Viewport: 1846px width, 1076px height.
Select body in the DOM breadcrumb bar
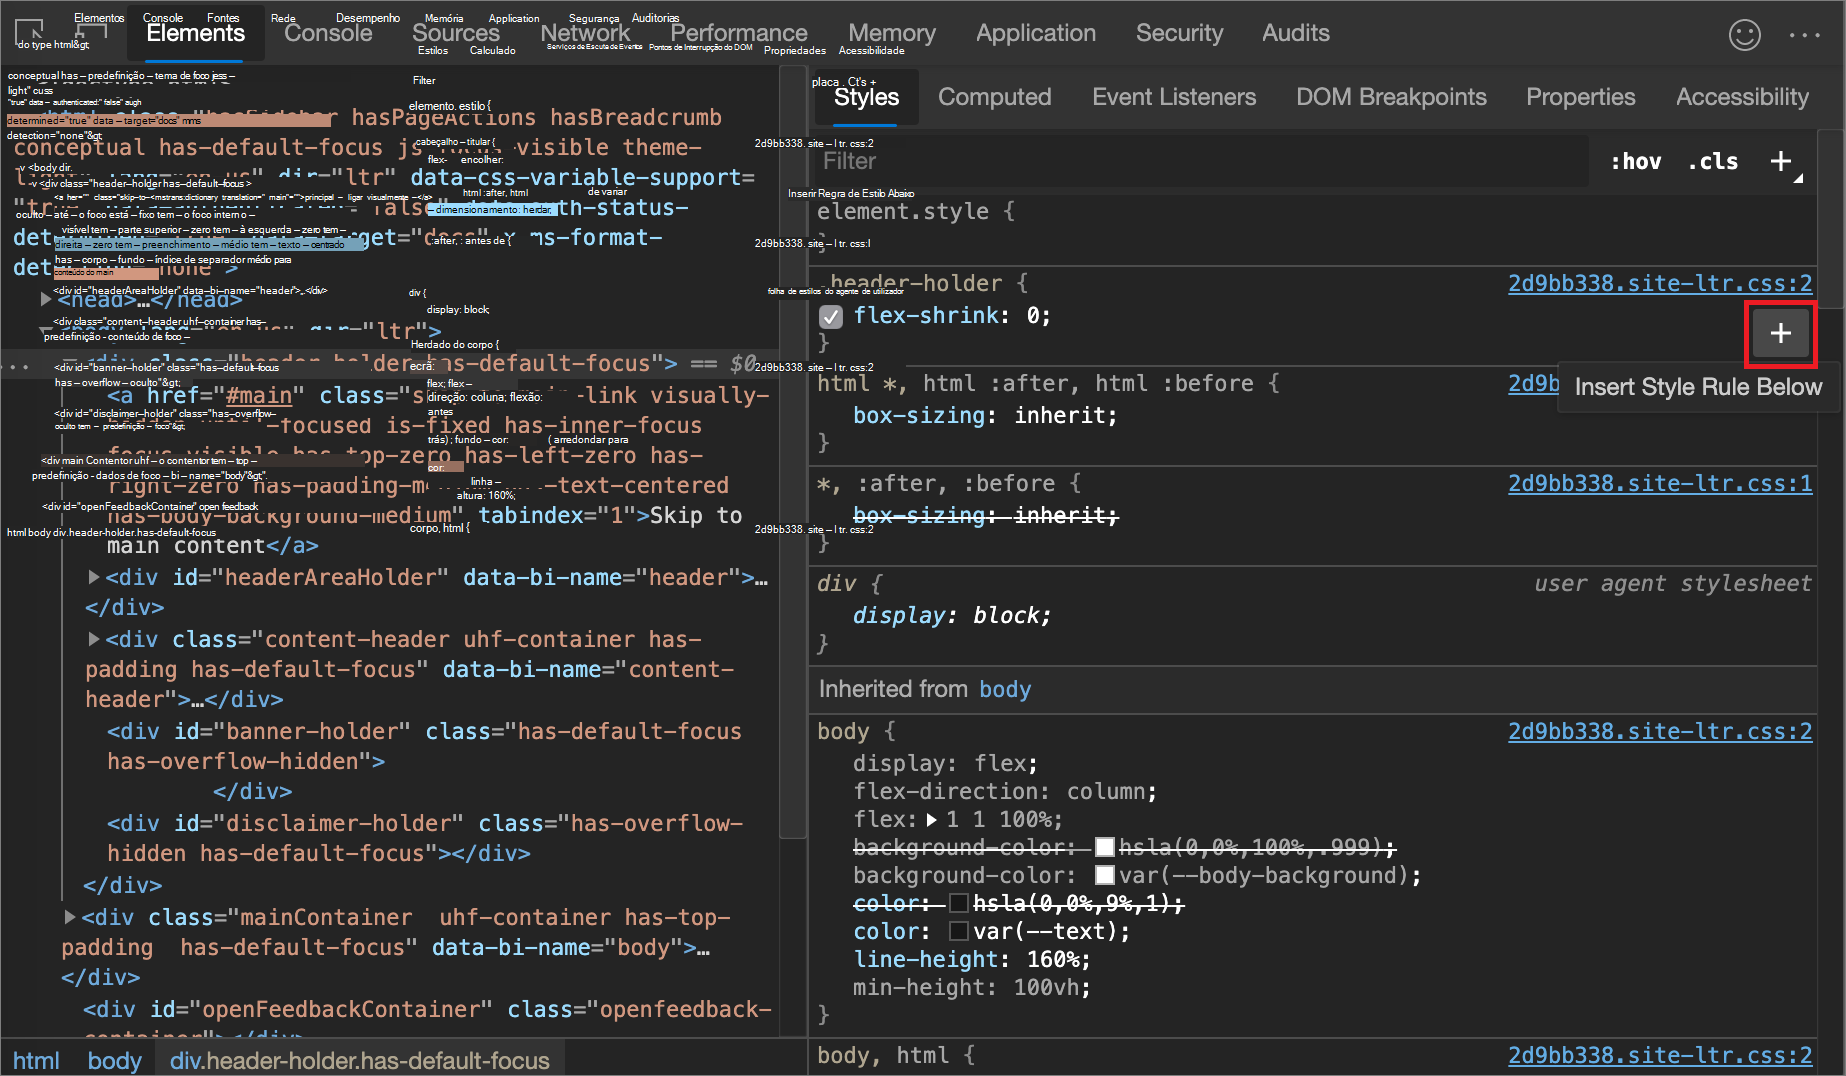pyautogui.click(x=114, y=1060)
